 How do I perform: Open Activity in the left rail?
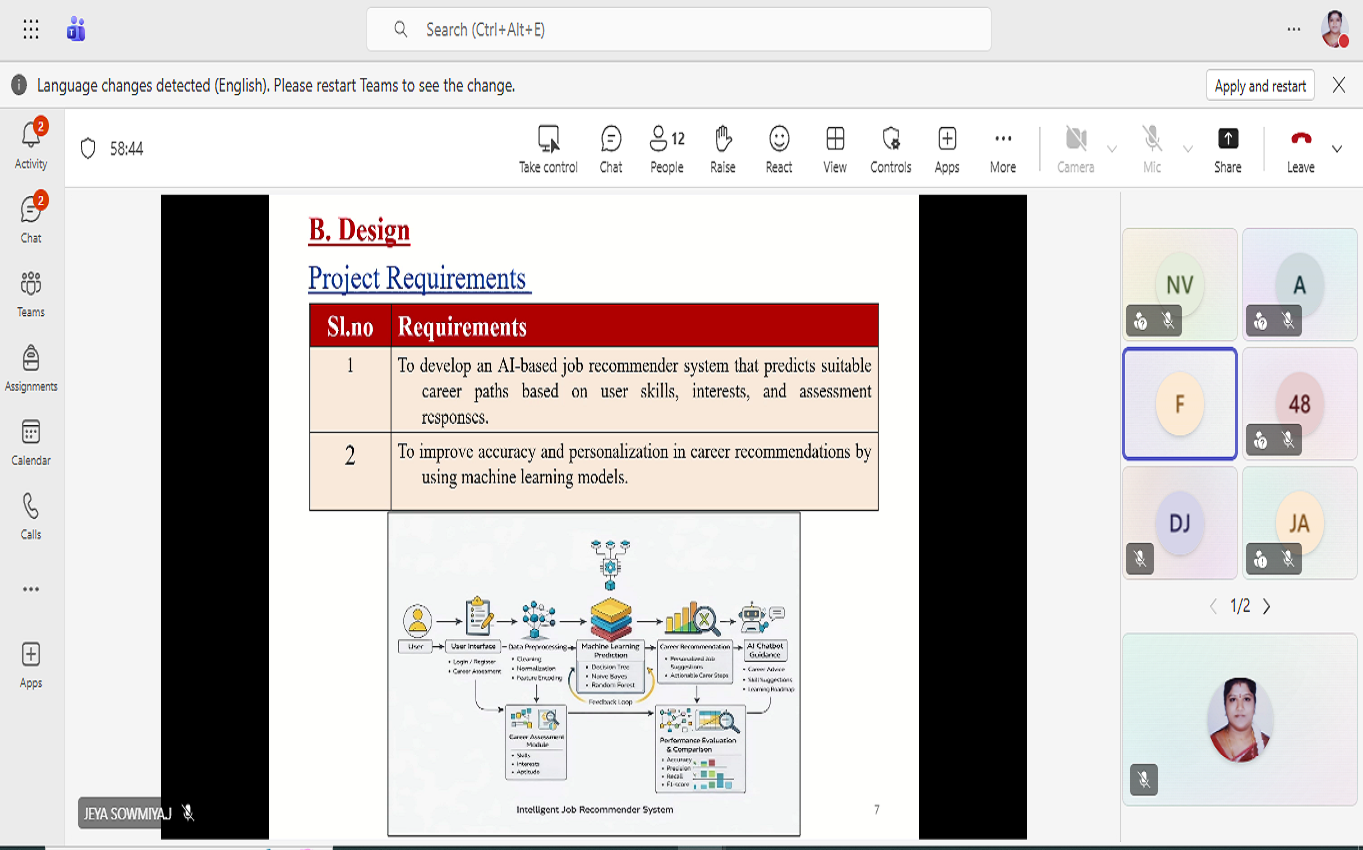click(x=31, y=145)
